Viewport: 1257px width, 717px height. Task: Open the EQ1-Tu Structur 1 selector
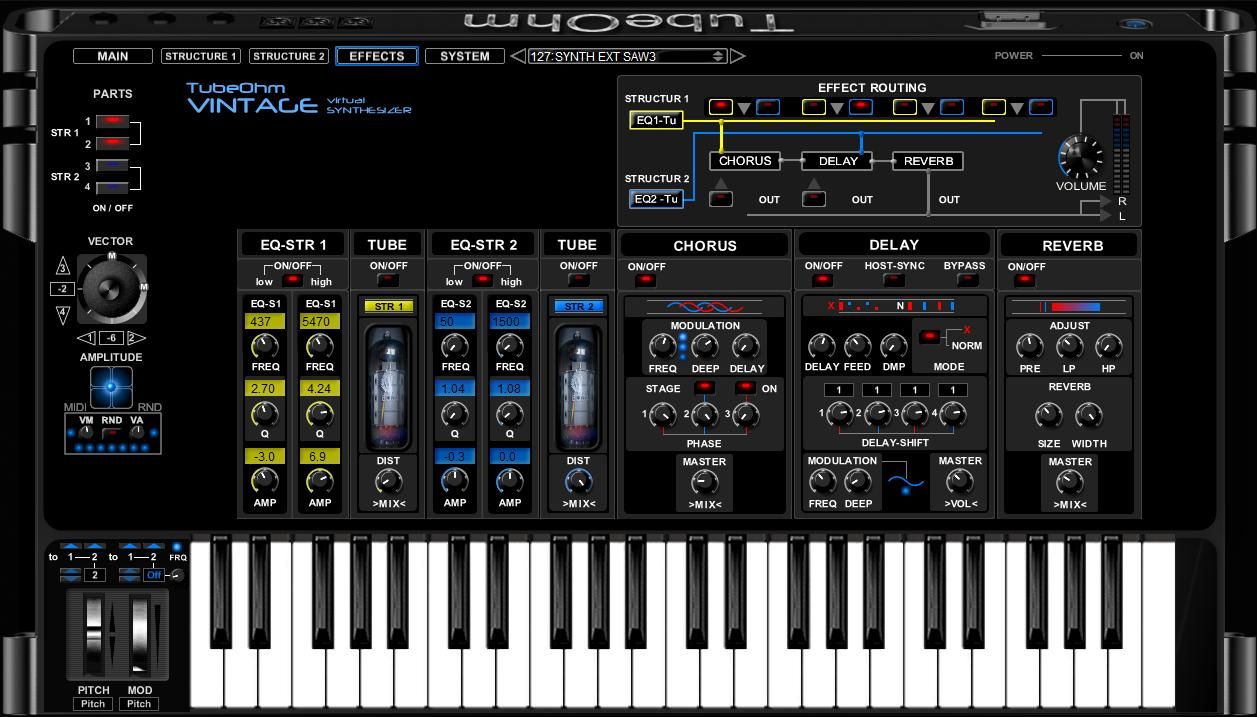[x=656, y=120]
